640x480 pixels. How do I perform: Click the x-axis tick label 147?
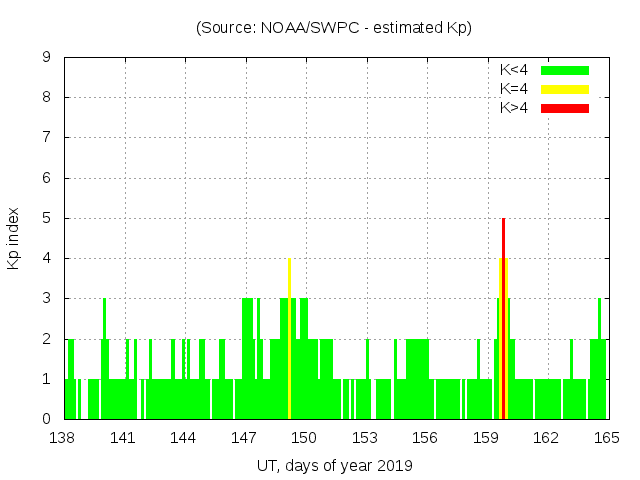[244, 438]
